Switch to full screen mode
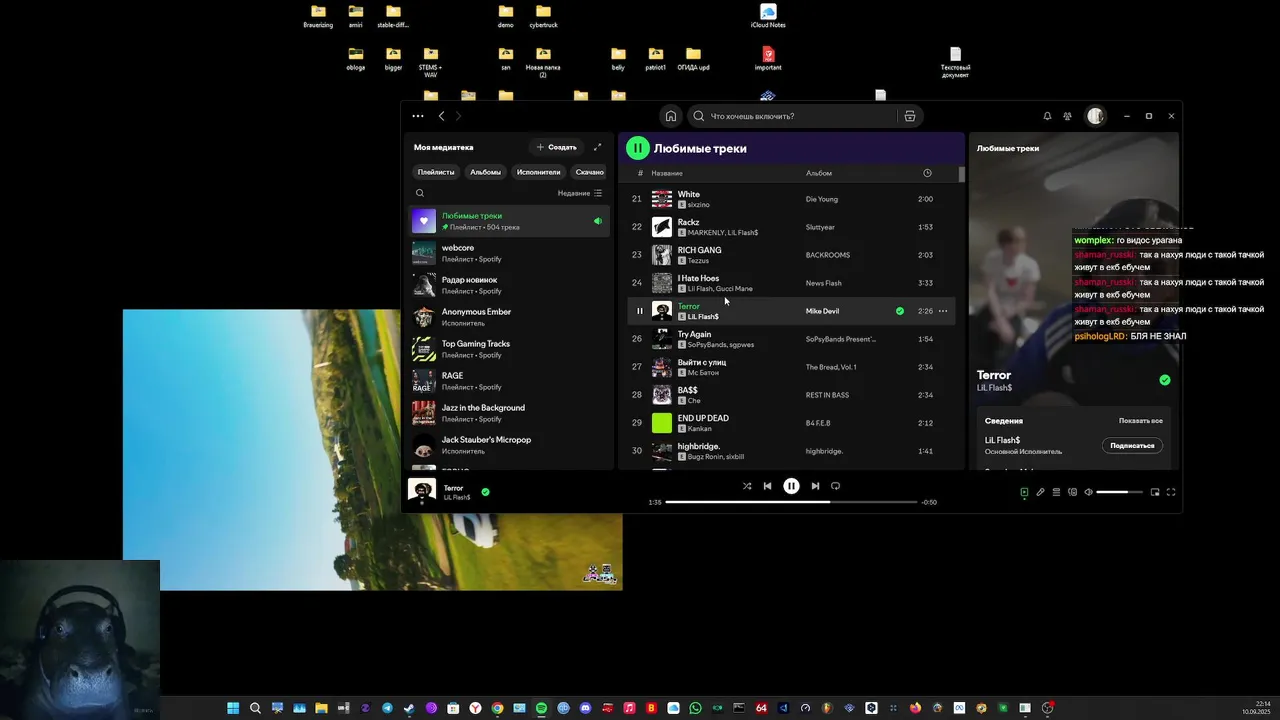The height and width of the screenshot is (720, 1280). [1171, 492]
